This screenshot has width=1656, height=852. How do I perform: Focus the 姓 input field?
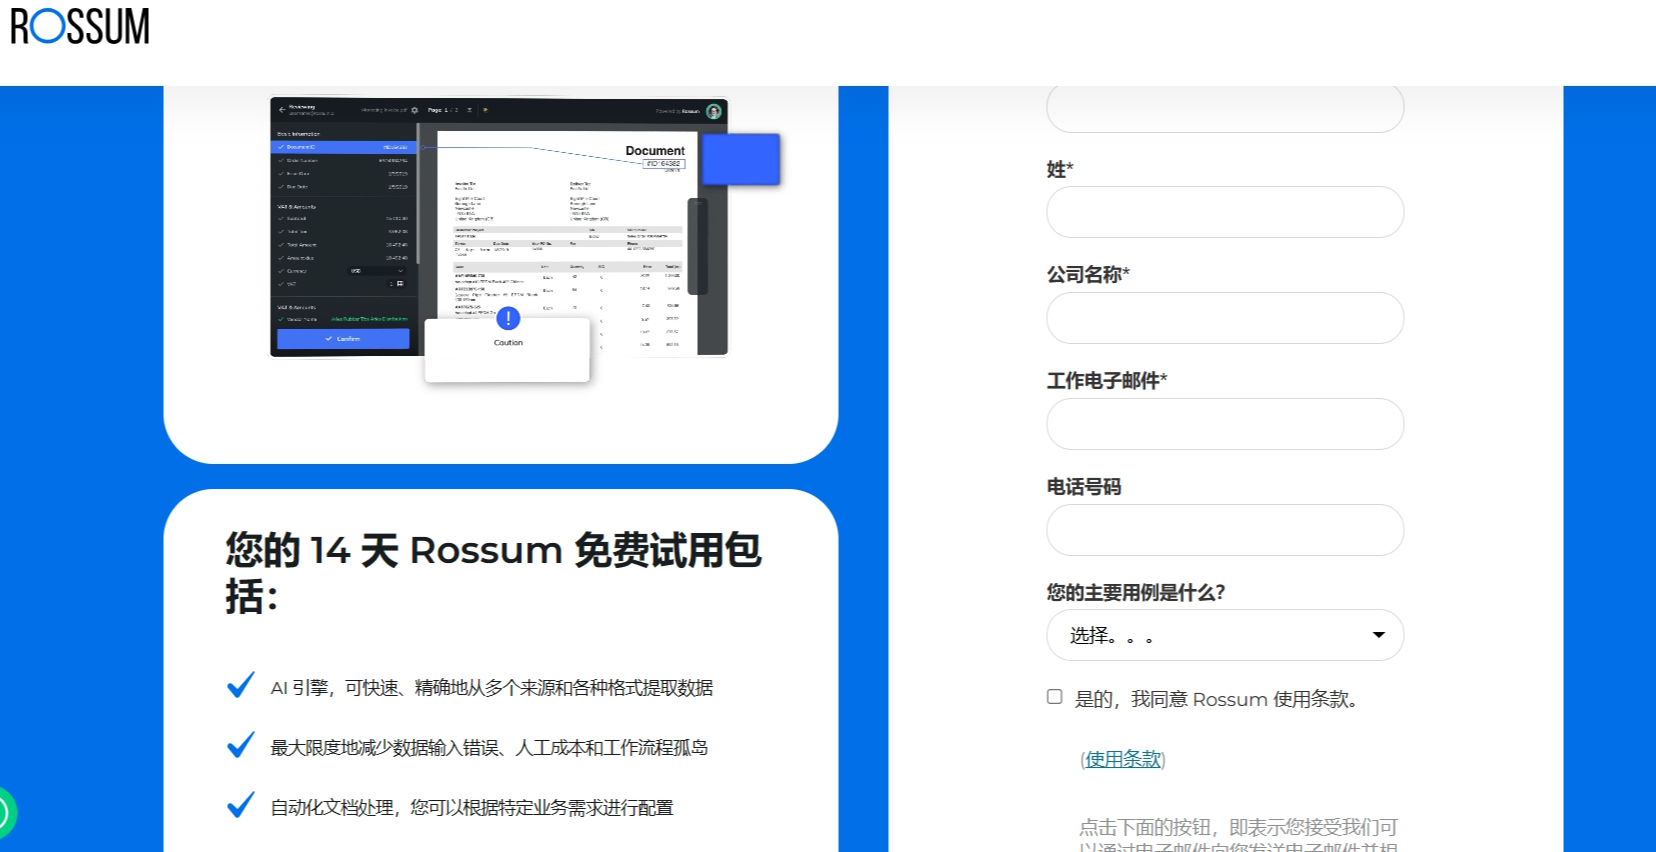pyautogui.click(x=1225, y=212)
